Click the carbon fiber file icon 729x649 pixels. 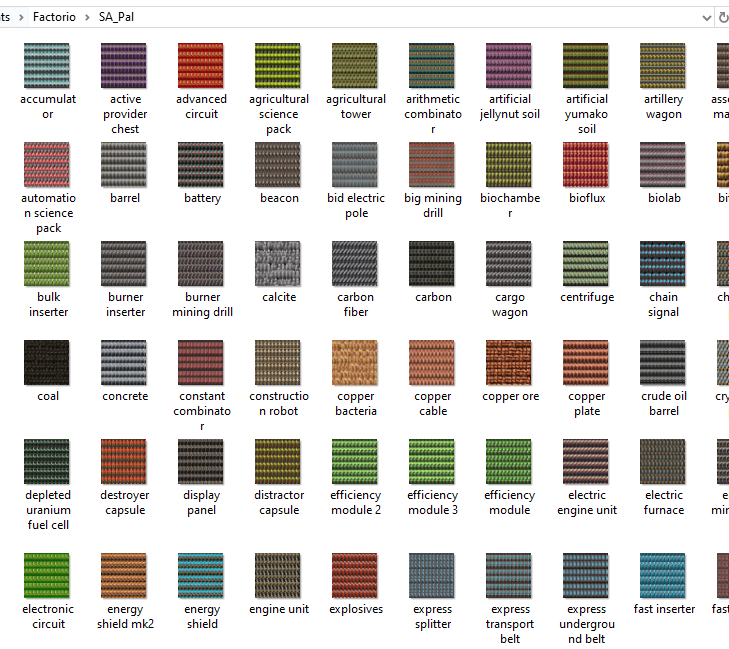pyautogui.click(x=355, y=264)
